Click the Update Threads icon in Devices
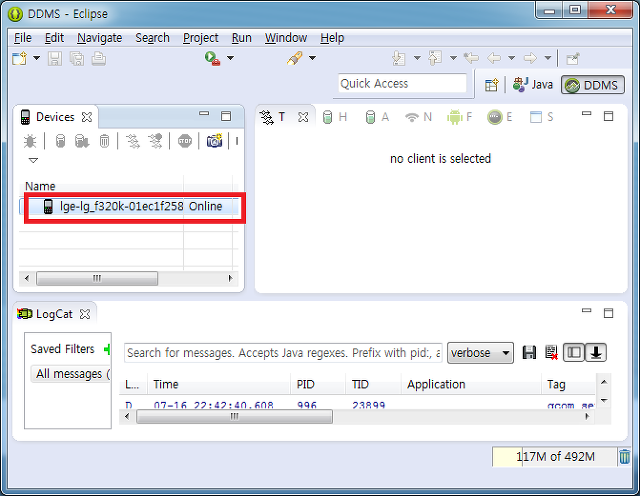Viewport: 640px width, 496px height. click(133, 141)
